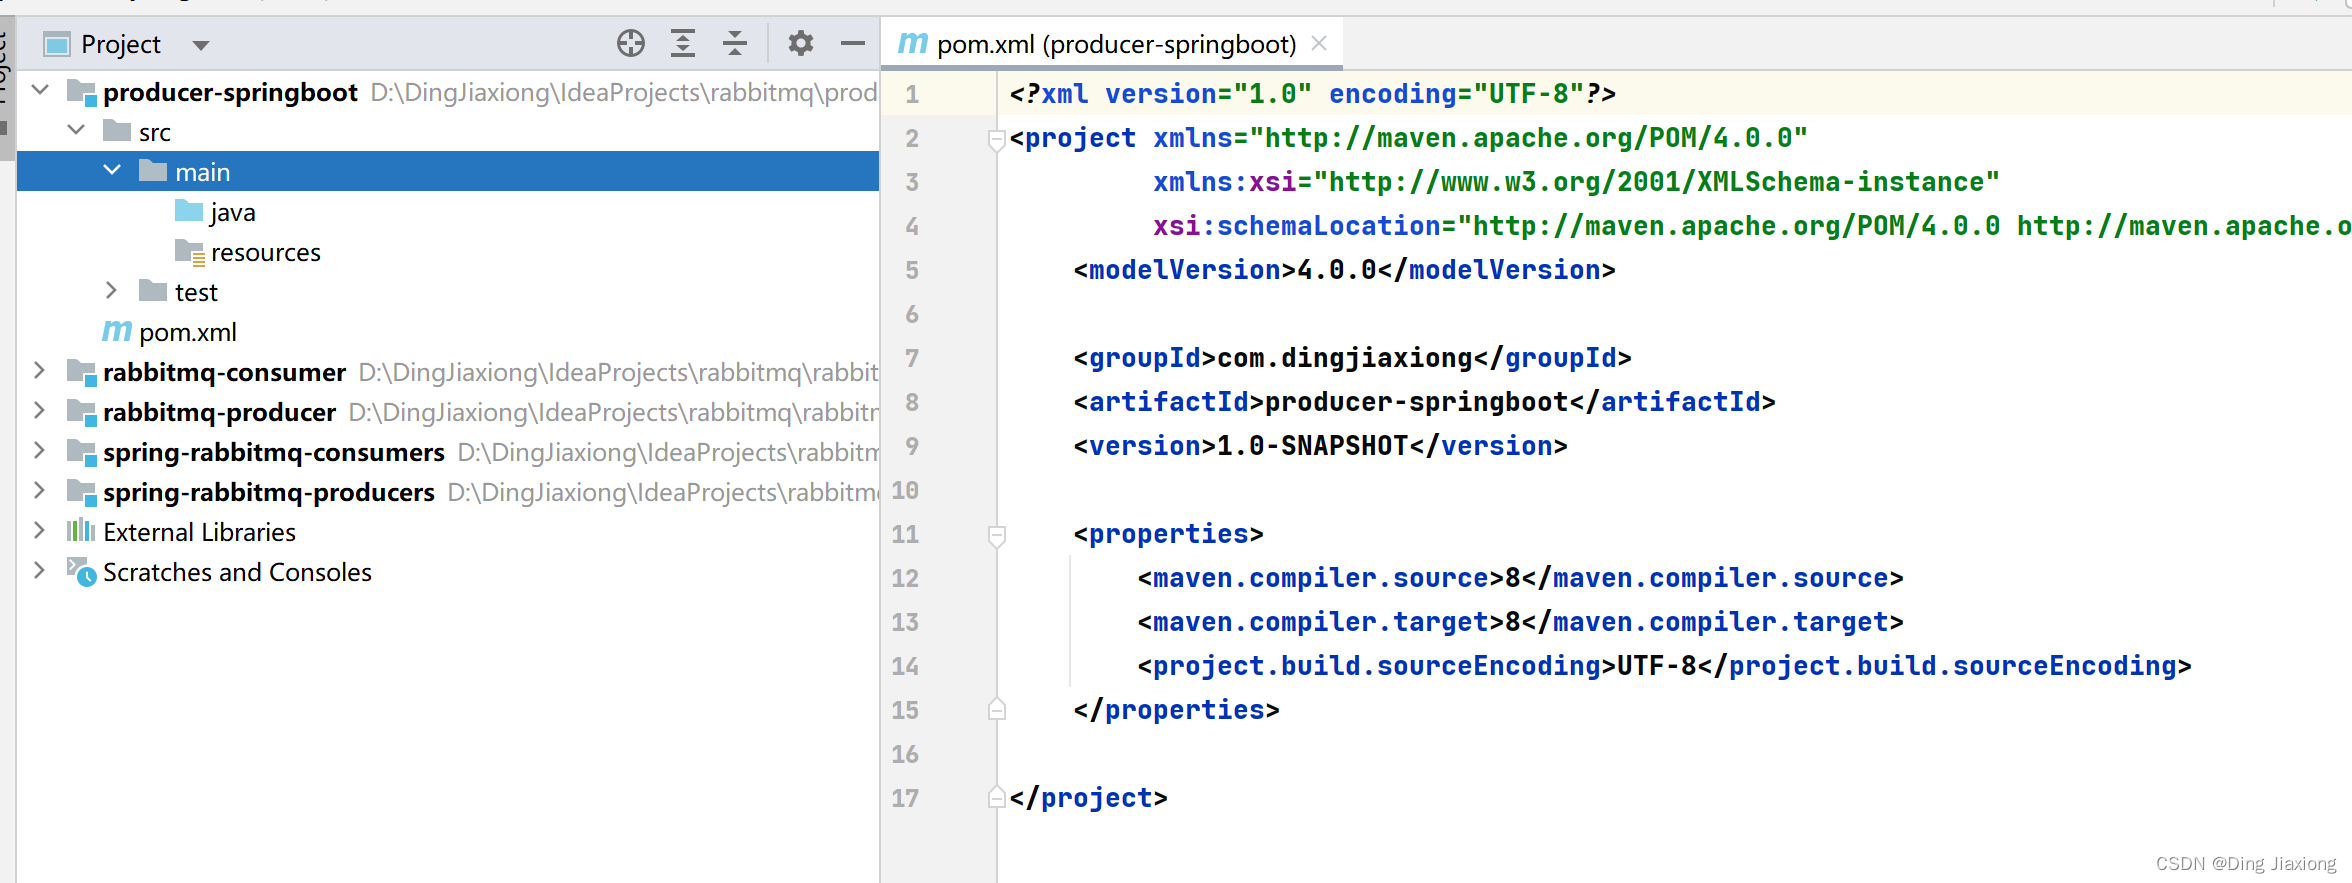The width and height of the screenshot is (2352, 883).
Task: Click the Maven icon on the editor tab
Action: point(912,43)
